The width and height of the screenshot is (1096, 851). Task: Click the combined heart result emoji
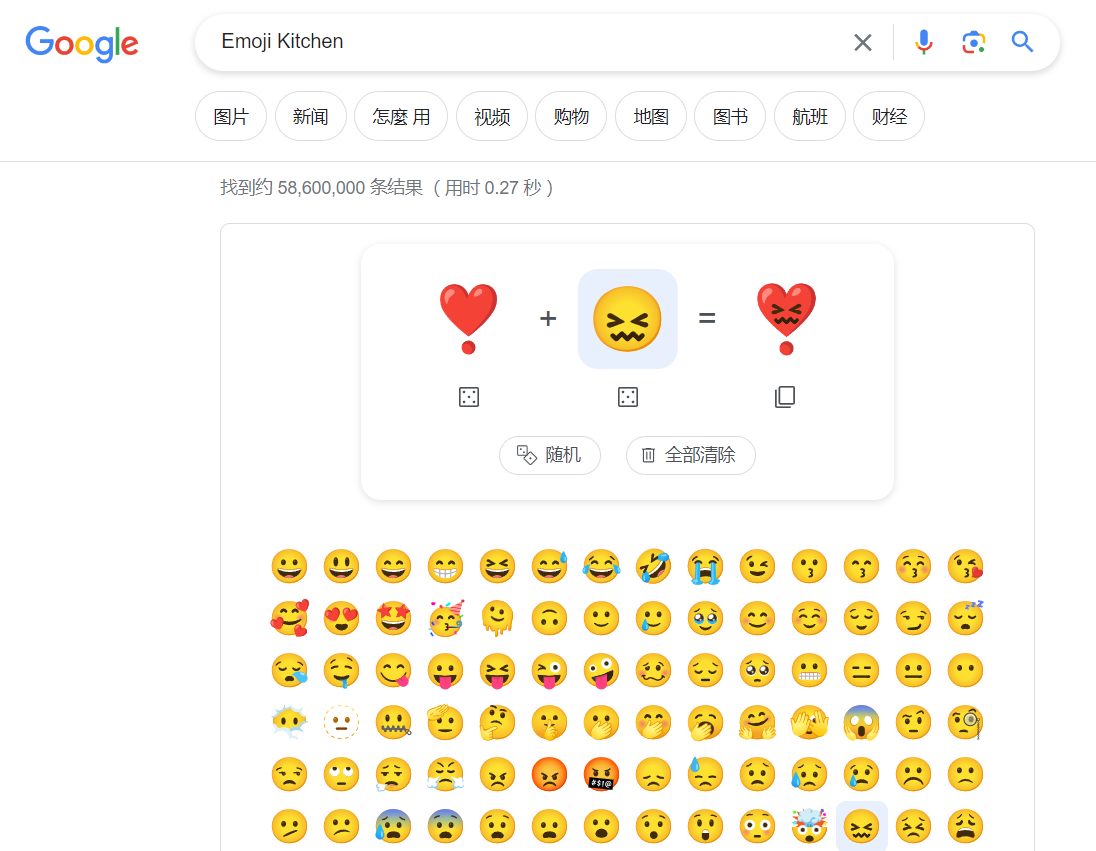[786, 319]
